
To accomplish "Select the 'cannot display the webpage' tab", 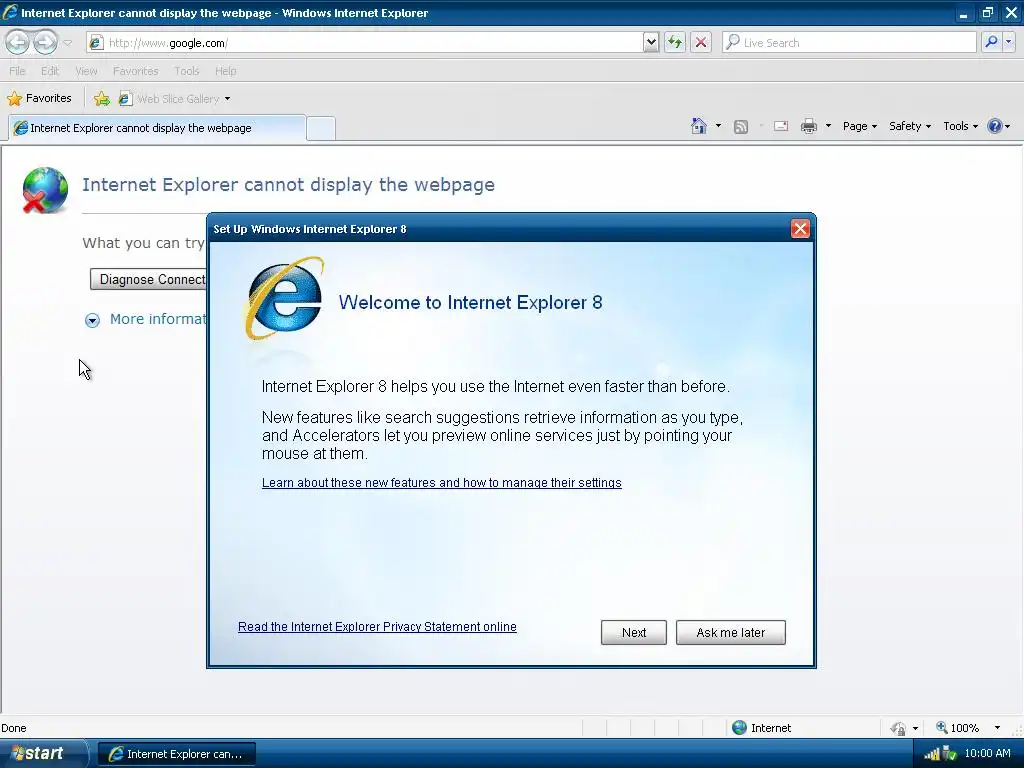I will pyautogui.click(x=157, y=128).
